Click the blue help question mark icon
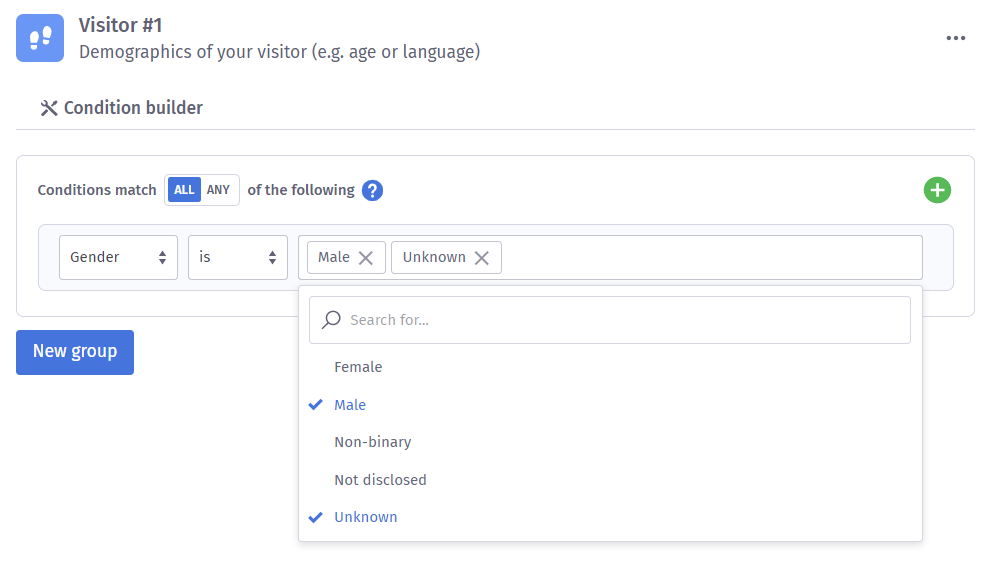This screenshot has height=568, width=990. (x=372, y=190)
